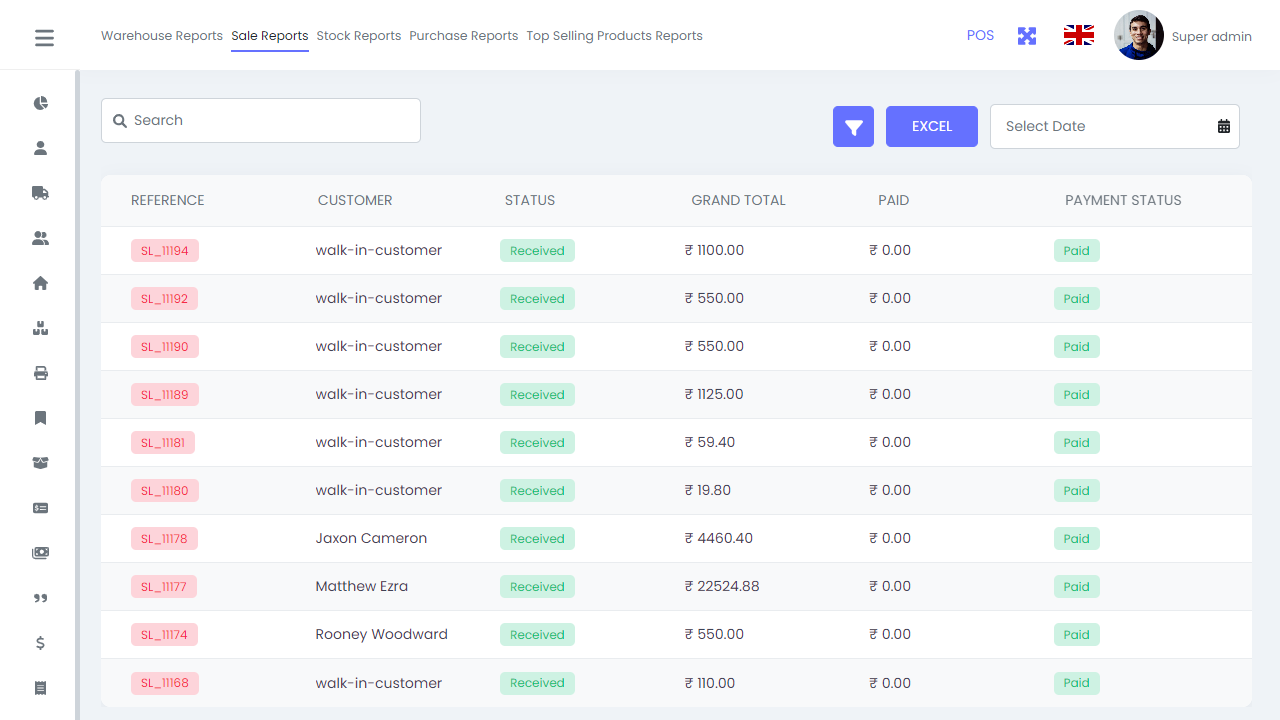Click the delivery truck icon in sidebar

[x=40, y=193]
